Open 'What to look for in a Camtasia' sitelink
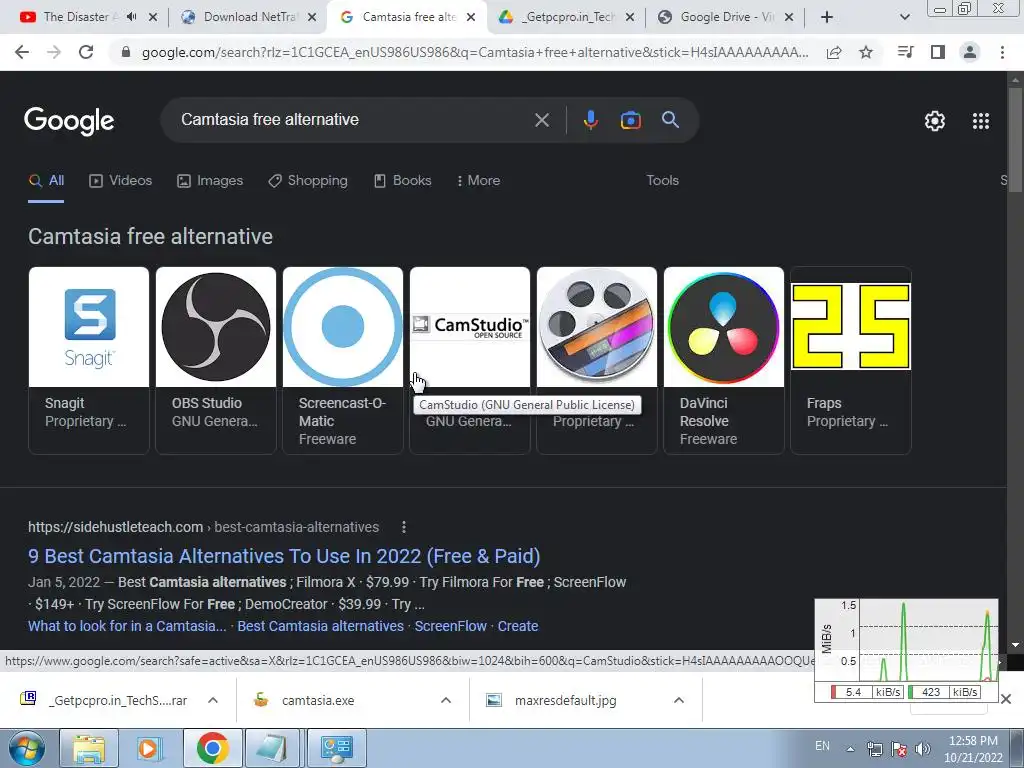The image size is (1024, 768). pos(127,626)
